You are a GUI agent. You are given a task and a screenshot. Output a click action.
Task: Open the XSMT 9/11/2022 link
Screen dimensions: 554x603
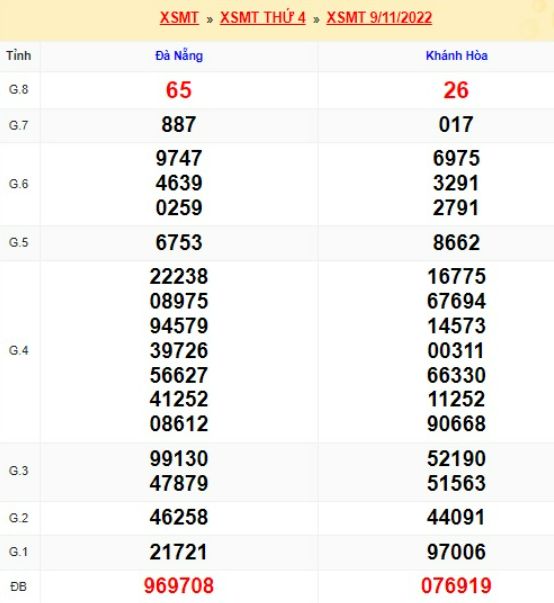[x=379, y=18]
